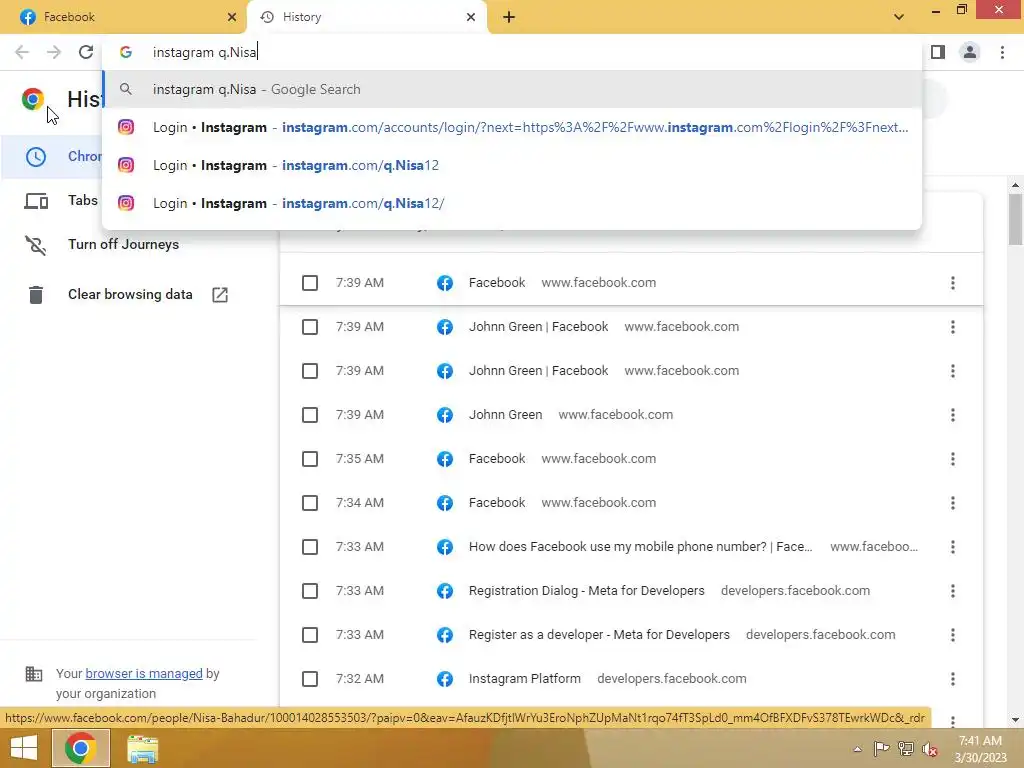The width and height of the screenshot is (1024, 768).
Task: Check the first Johnn Green | Facebook checkbox
Action: click(x=310, y=327)
